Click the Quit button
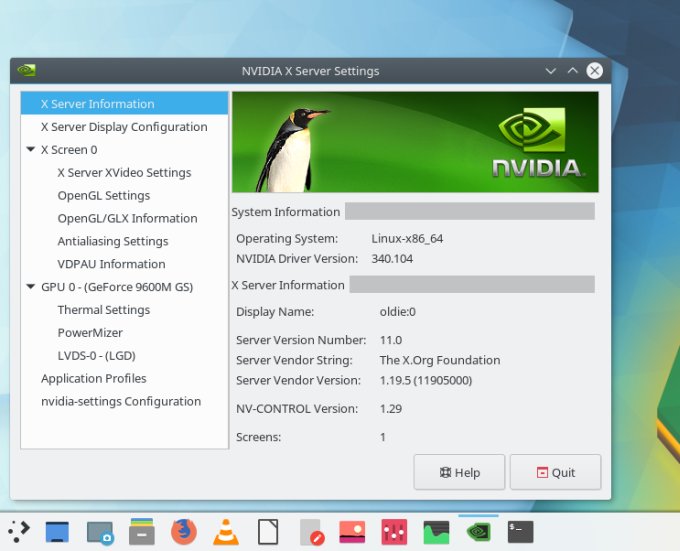Screen dimensions: 680x551 coord(556,472)
